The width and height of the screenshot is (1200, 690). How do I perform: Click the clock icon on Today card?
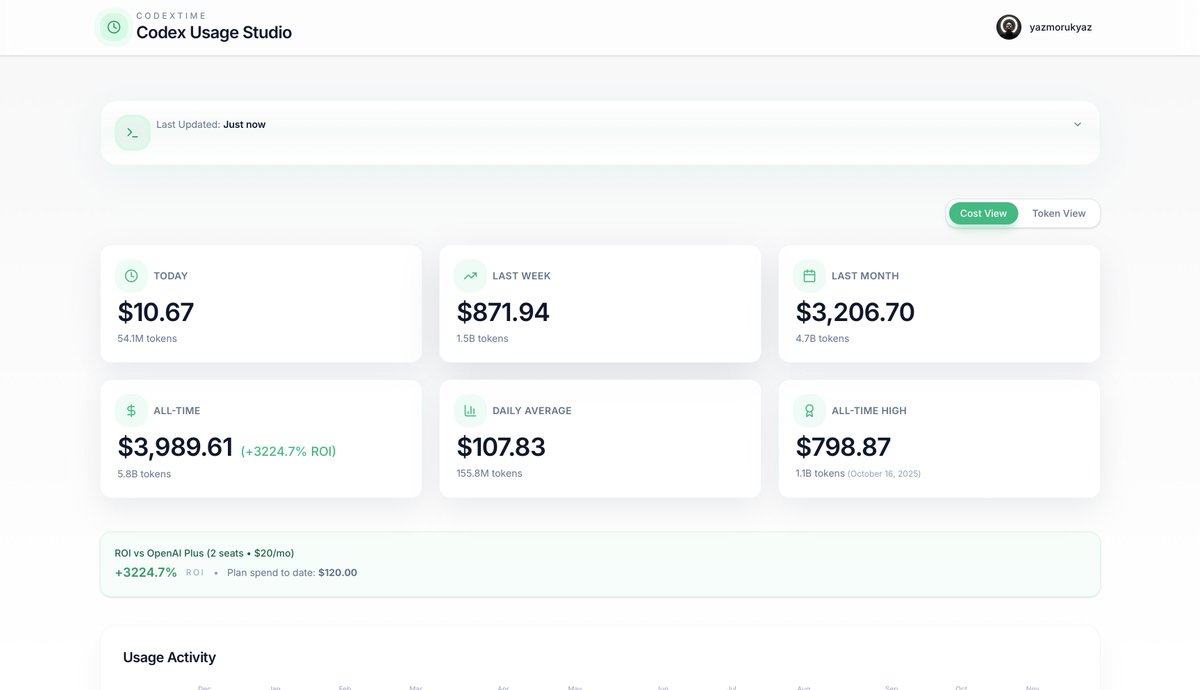coord(131,276)
